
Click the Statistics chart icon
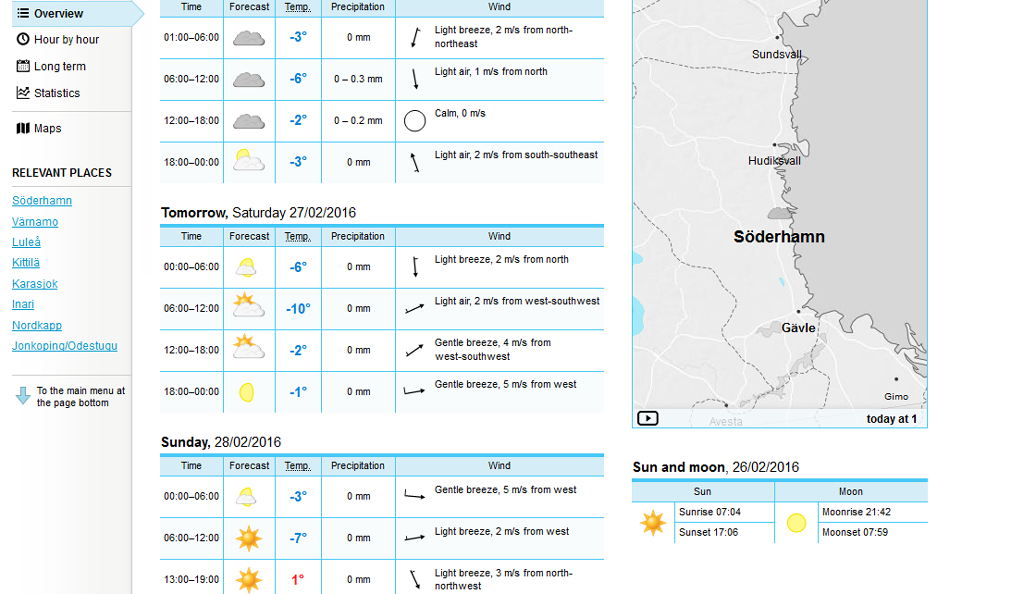pos(23,93)
